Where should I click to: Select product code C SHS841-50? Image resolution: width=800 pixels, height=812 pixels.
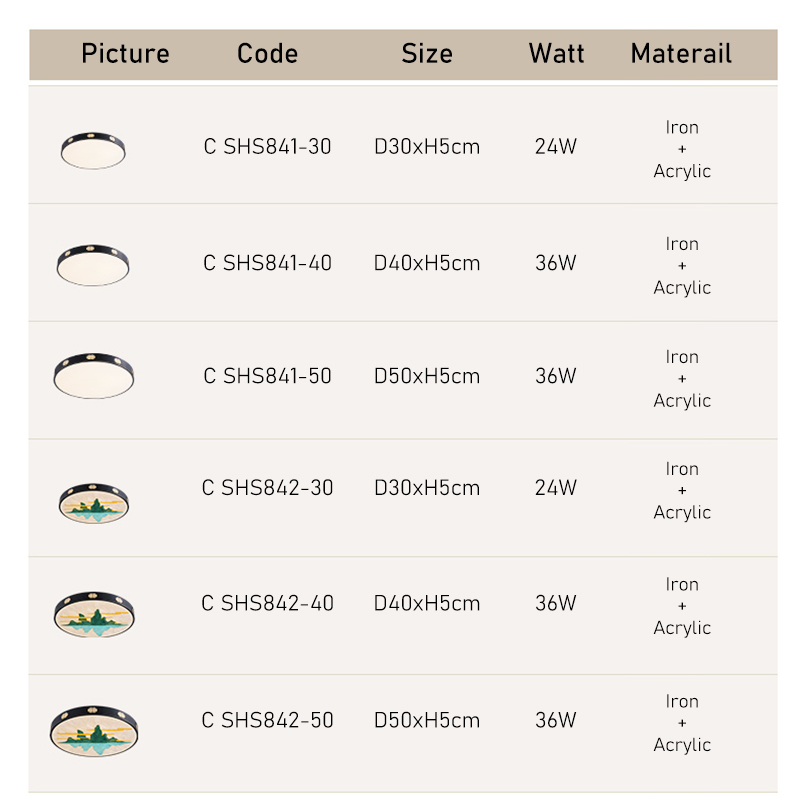click(x=267, y=376)
